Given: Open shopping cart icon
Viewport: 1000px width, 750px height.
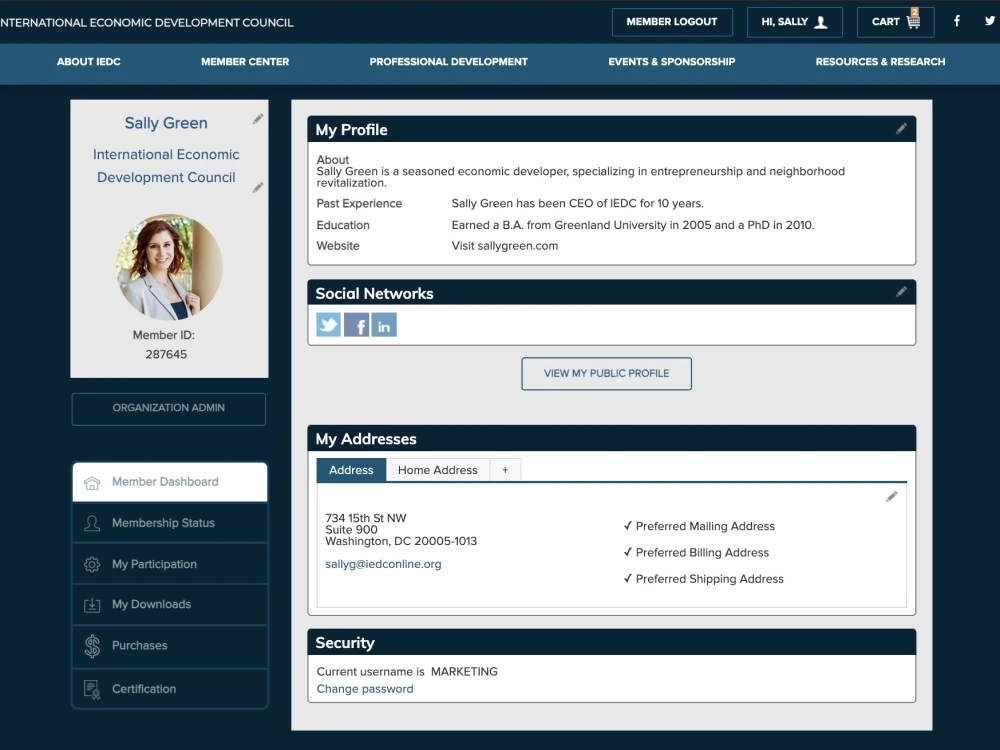Looking at the screenshot, I should point(913,20).
